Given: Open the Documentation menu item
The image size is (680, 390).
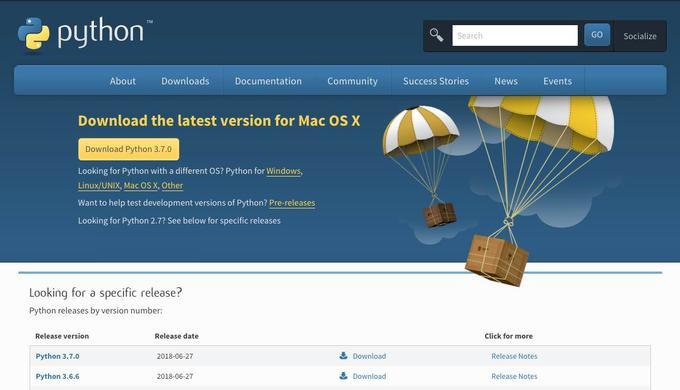Looking at the screenshot, I should (x=268, y=81).
